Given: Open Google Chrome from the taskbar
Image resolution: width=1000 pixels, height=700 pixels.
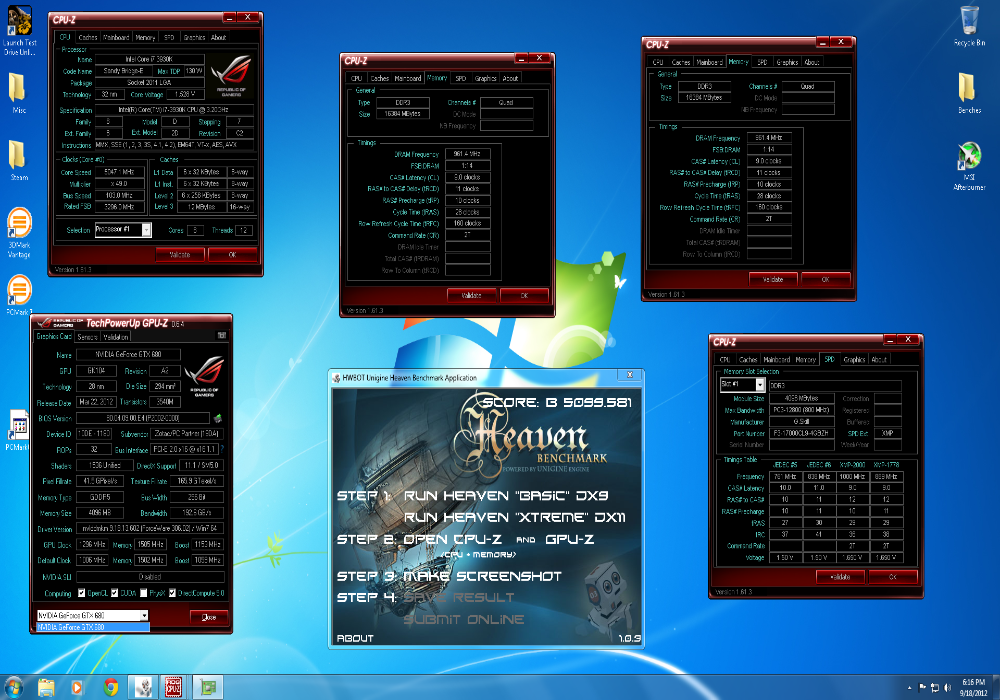Looking at the screenshot, I should pyautogui.click(x=111, y=687).
